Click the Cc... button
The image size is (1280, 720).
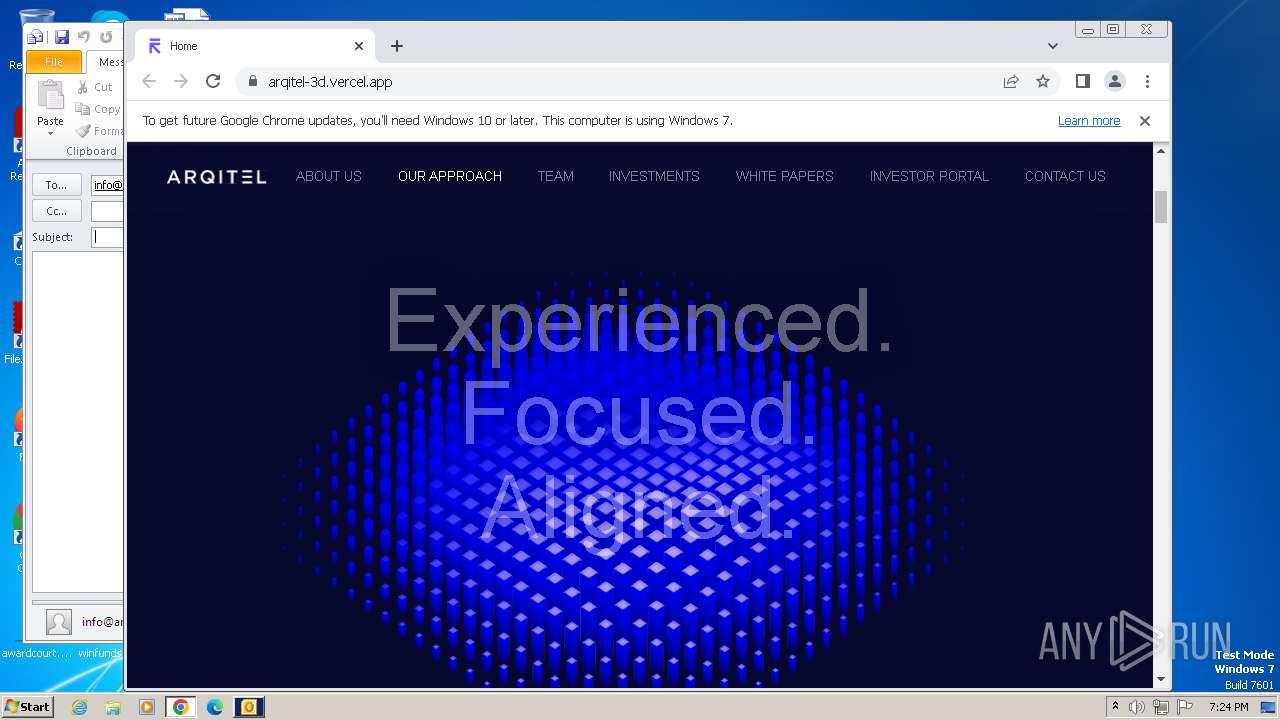[x=56, y=211]
